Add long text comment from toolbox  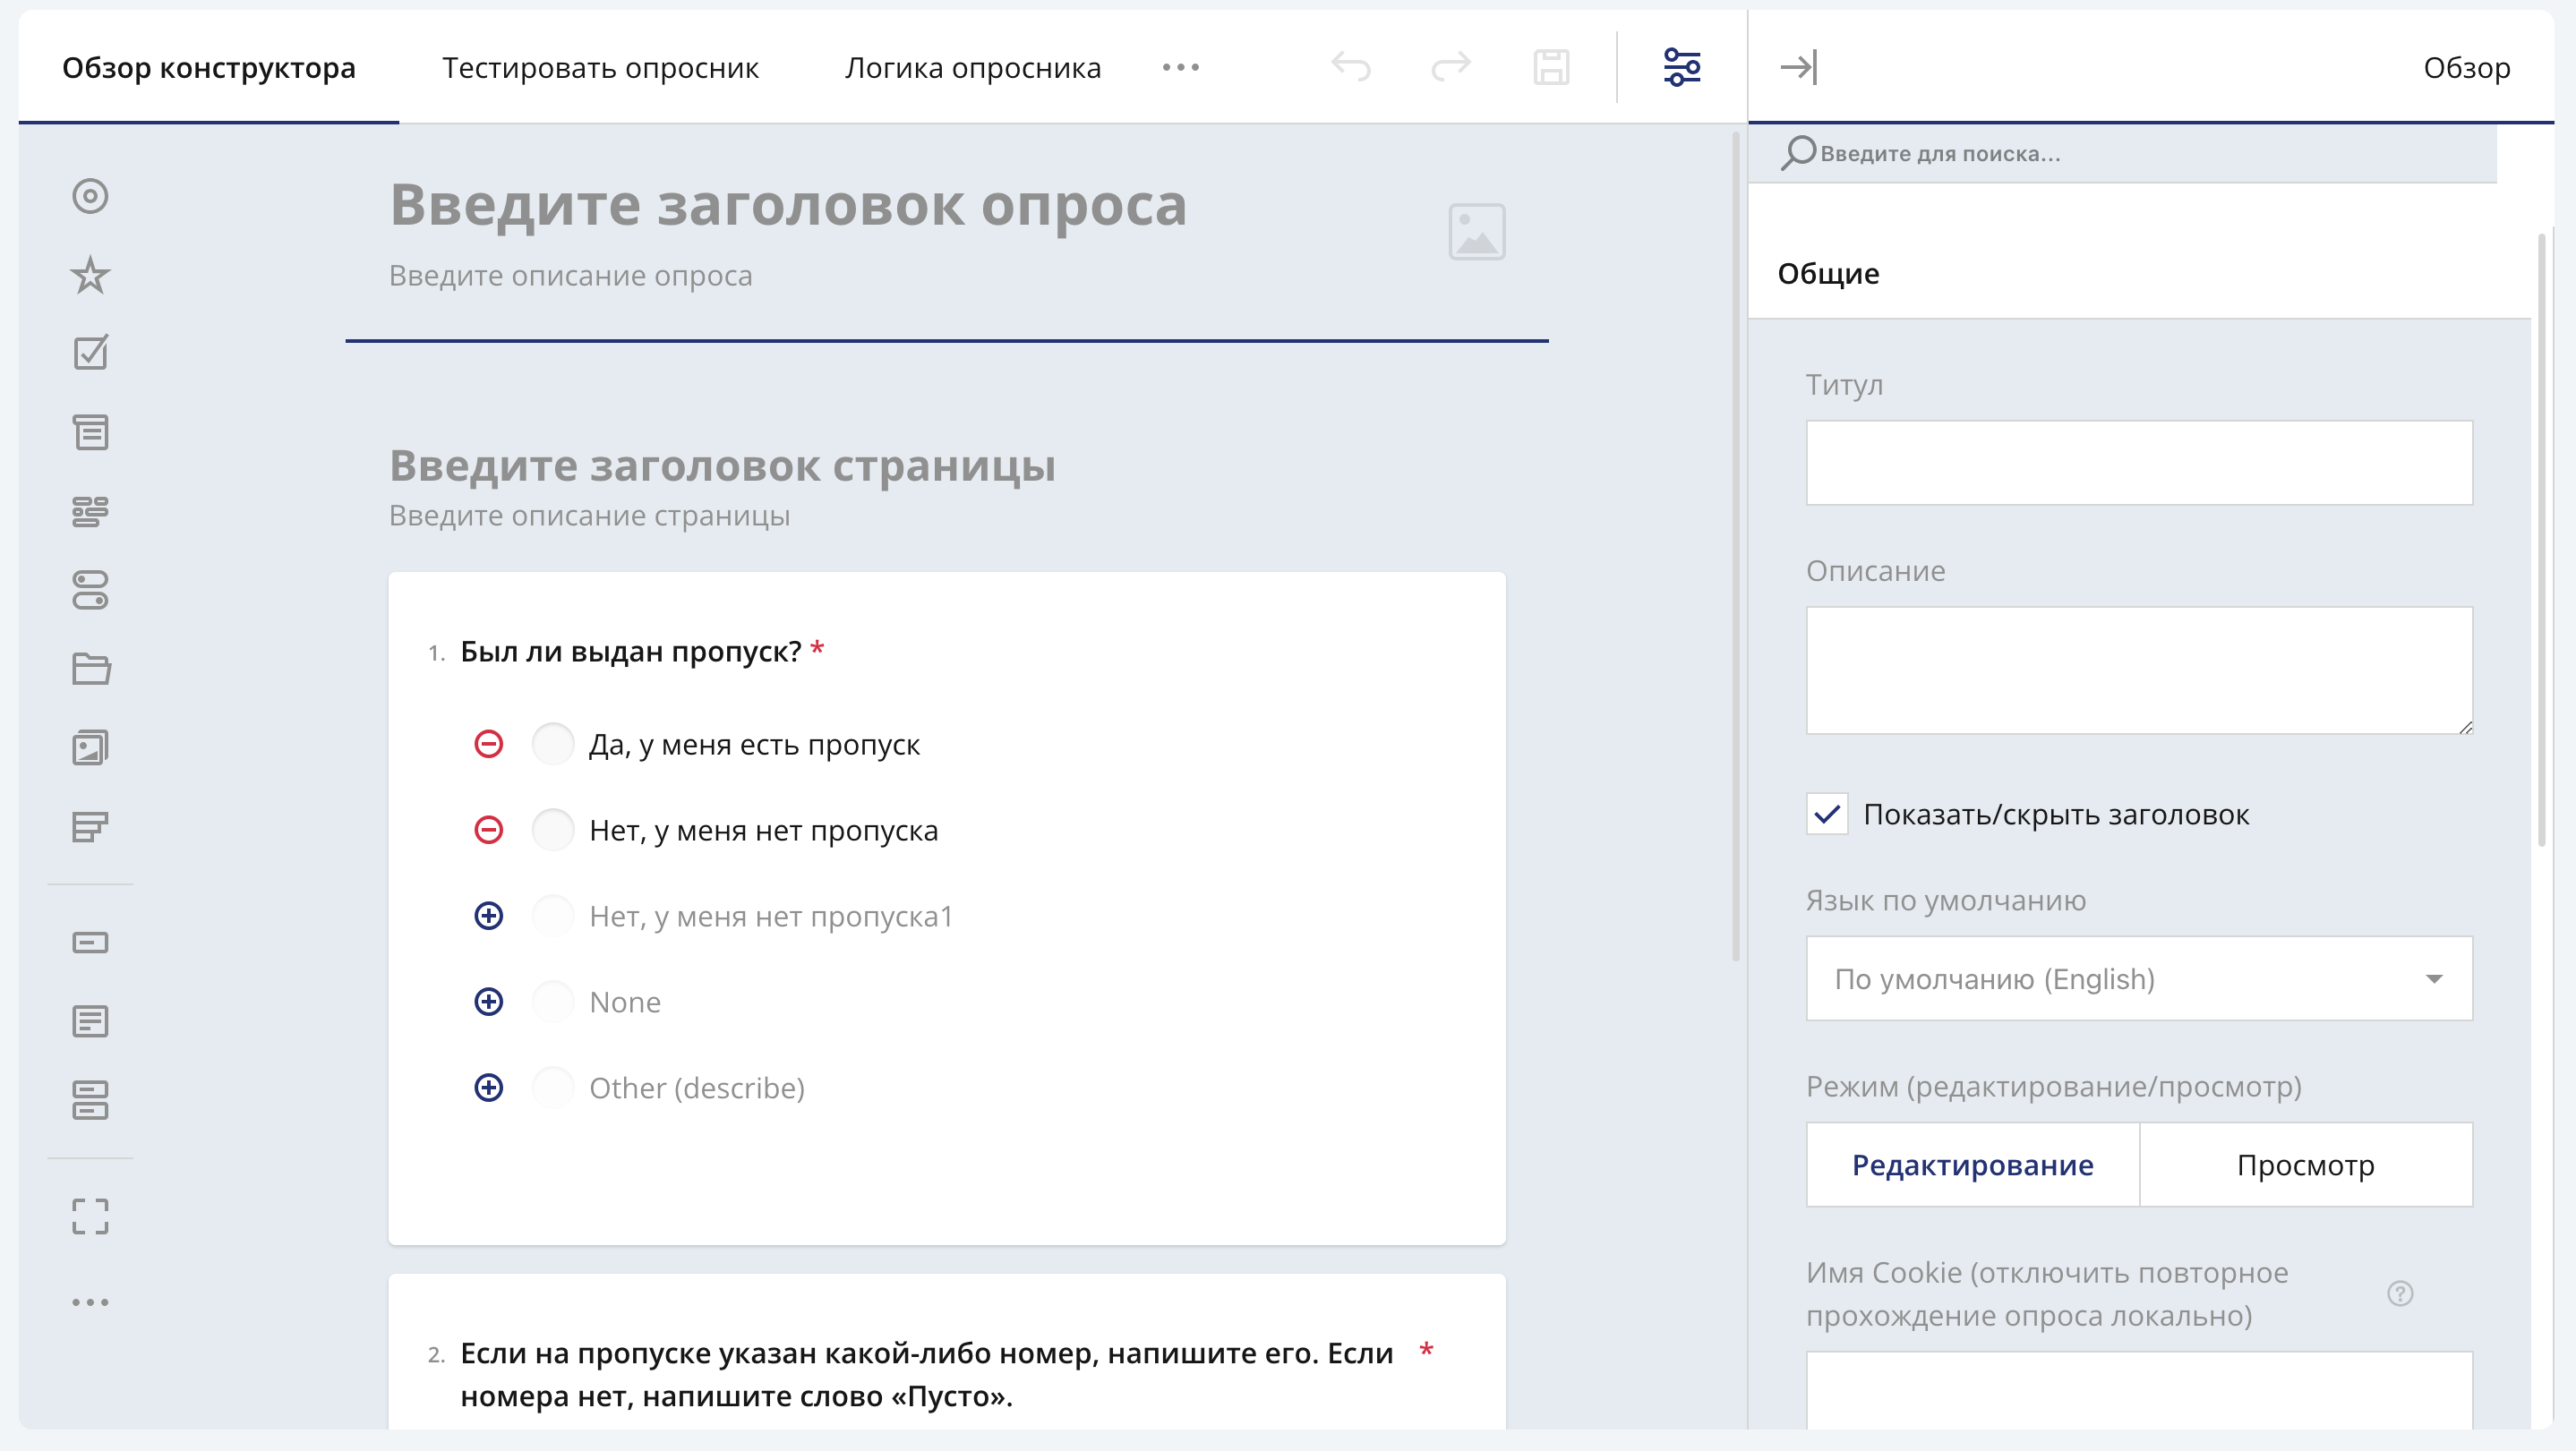tap(90, 1021)
